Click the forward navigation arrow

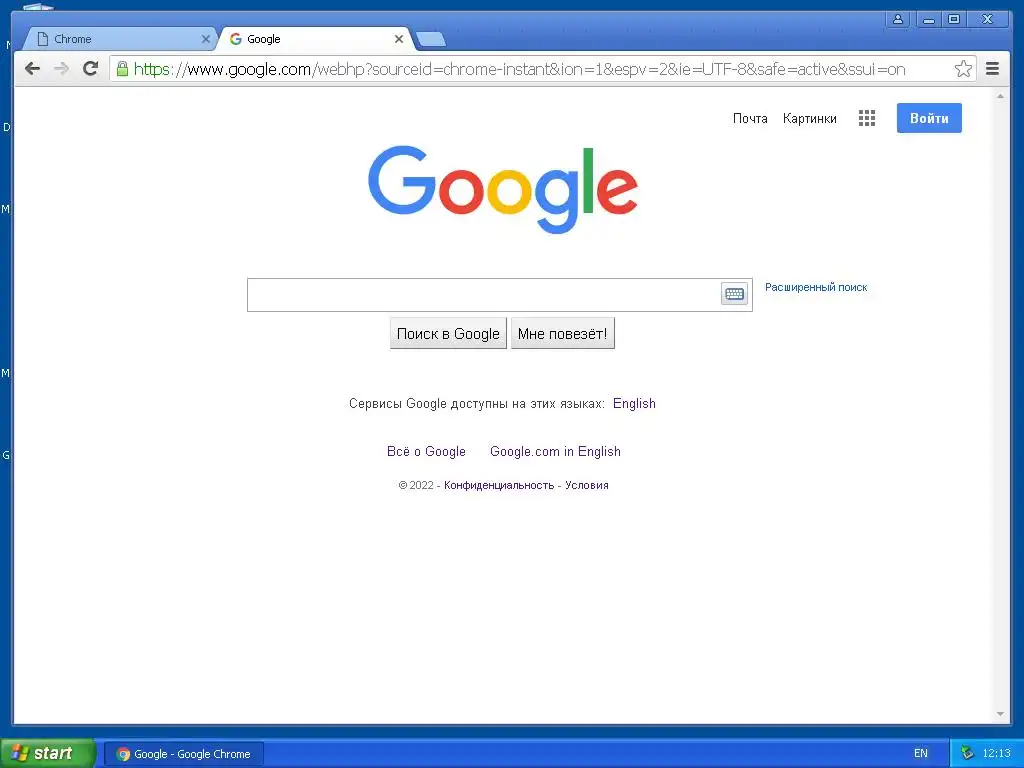click(61, 69)
